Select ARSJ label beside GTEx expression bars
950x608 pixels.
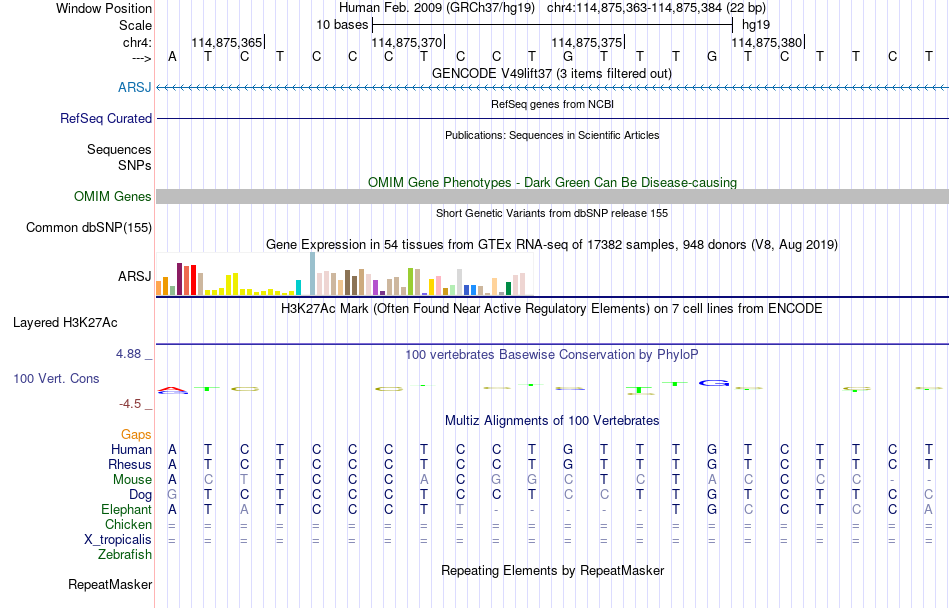(135, 276)
